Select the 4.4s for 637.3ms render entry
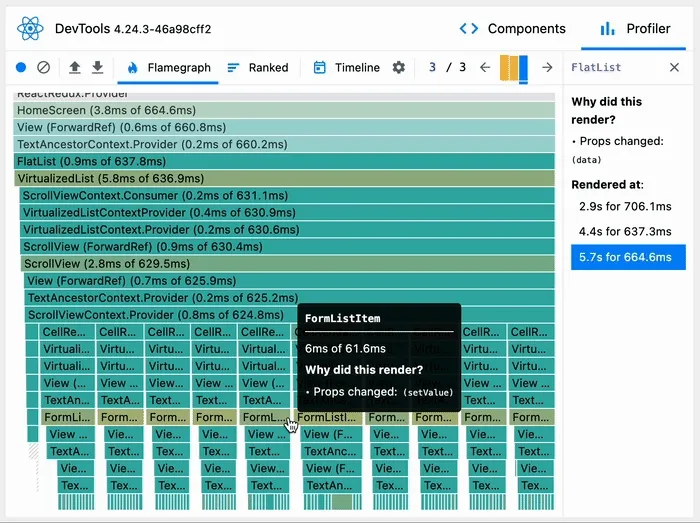Viewport: 700px width, 523px height. tap(628, 232)
